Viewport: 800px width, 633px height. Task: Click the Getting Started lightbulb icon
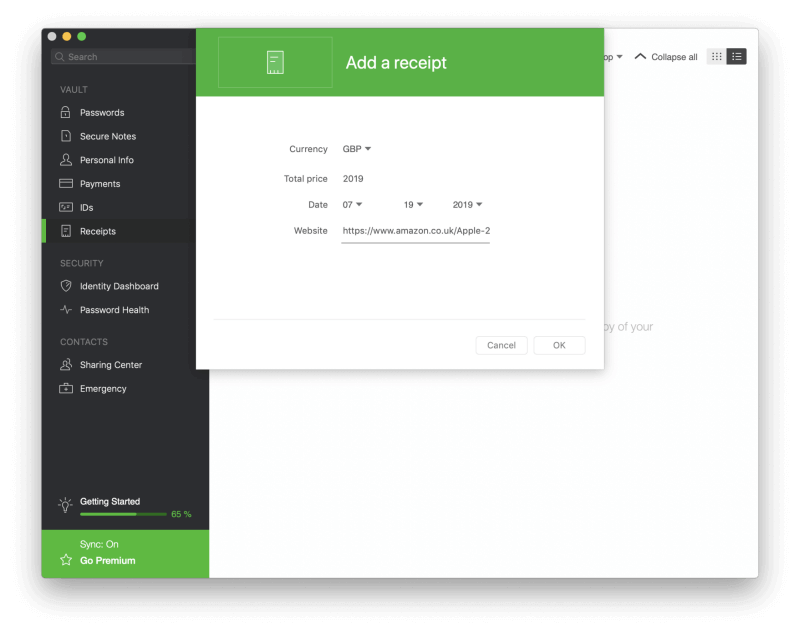coord(65,505)
